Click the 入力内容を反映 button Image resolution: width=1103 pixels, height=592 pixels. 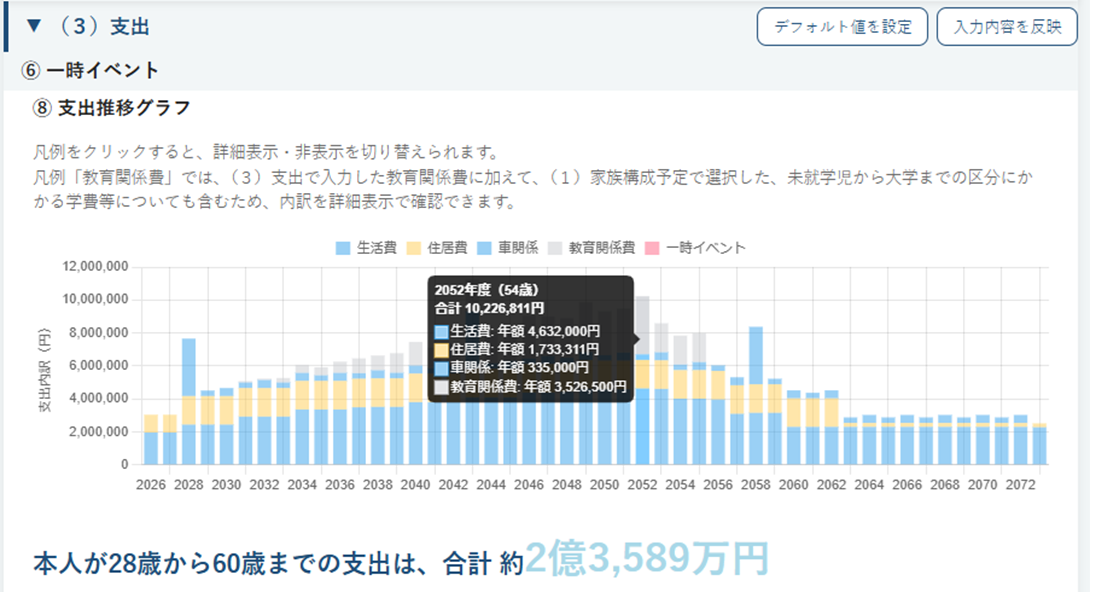pyautogui.click(x=1007, y=27)
